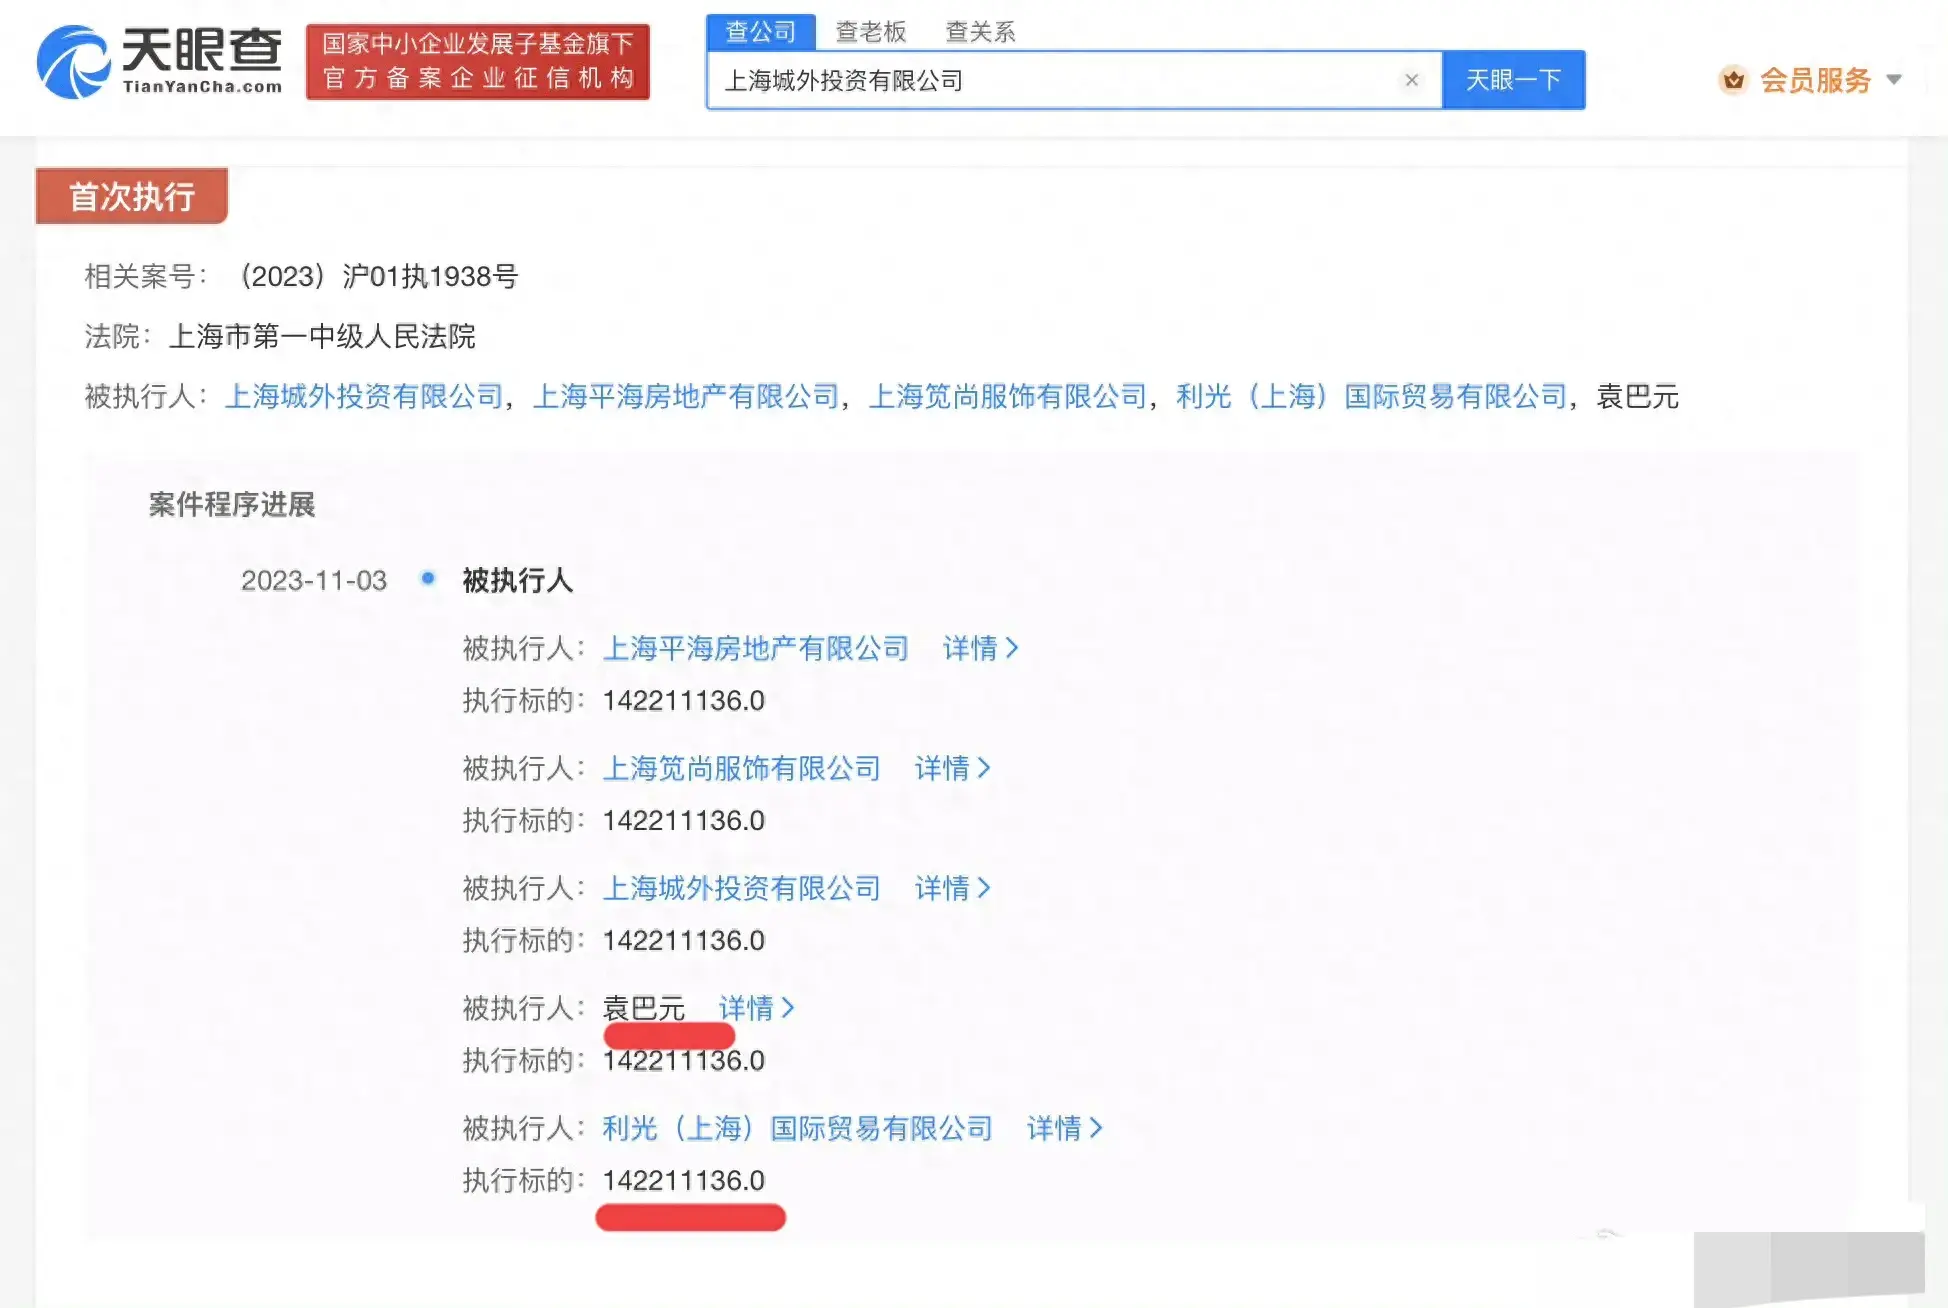1948x1308 pixels.
Task: Click the 2023-11-03 date text
Action: 314,580
